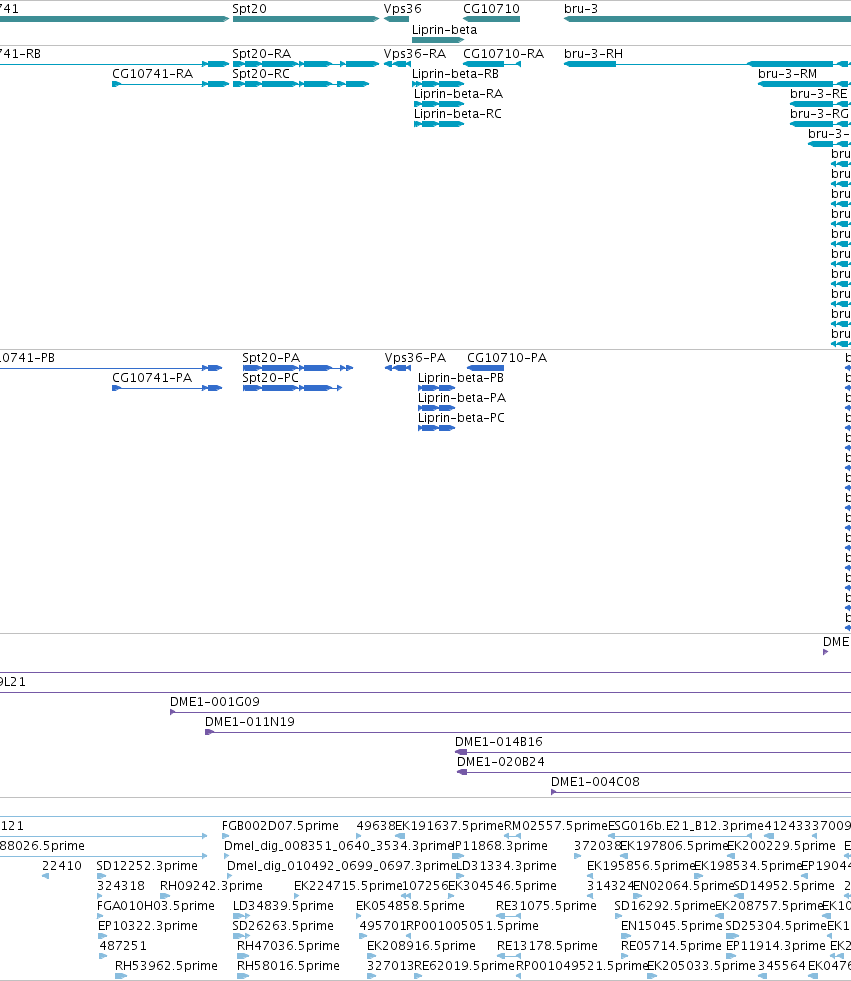This screenshot has height=981, width=851.
Task: Click the LD31334.3prime EST label
Action: click(506, 866)
